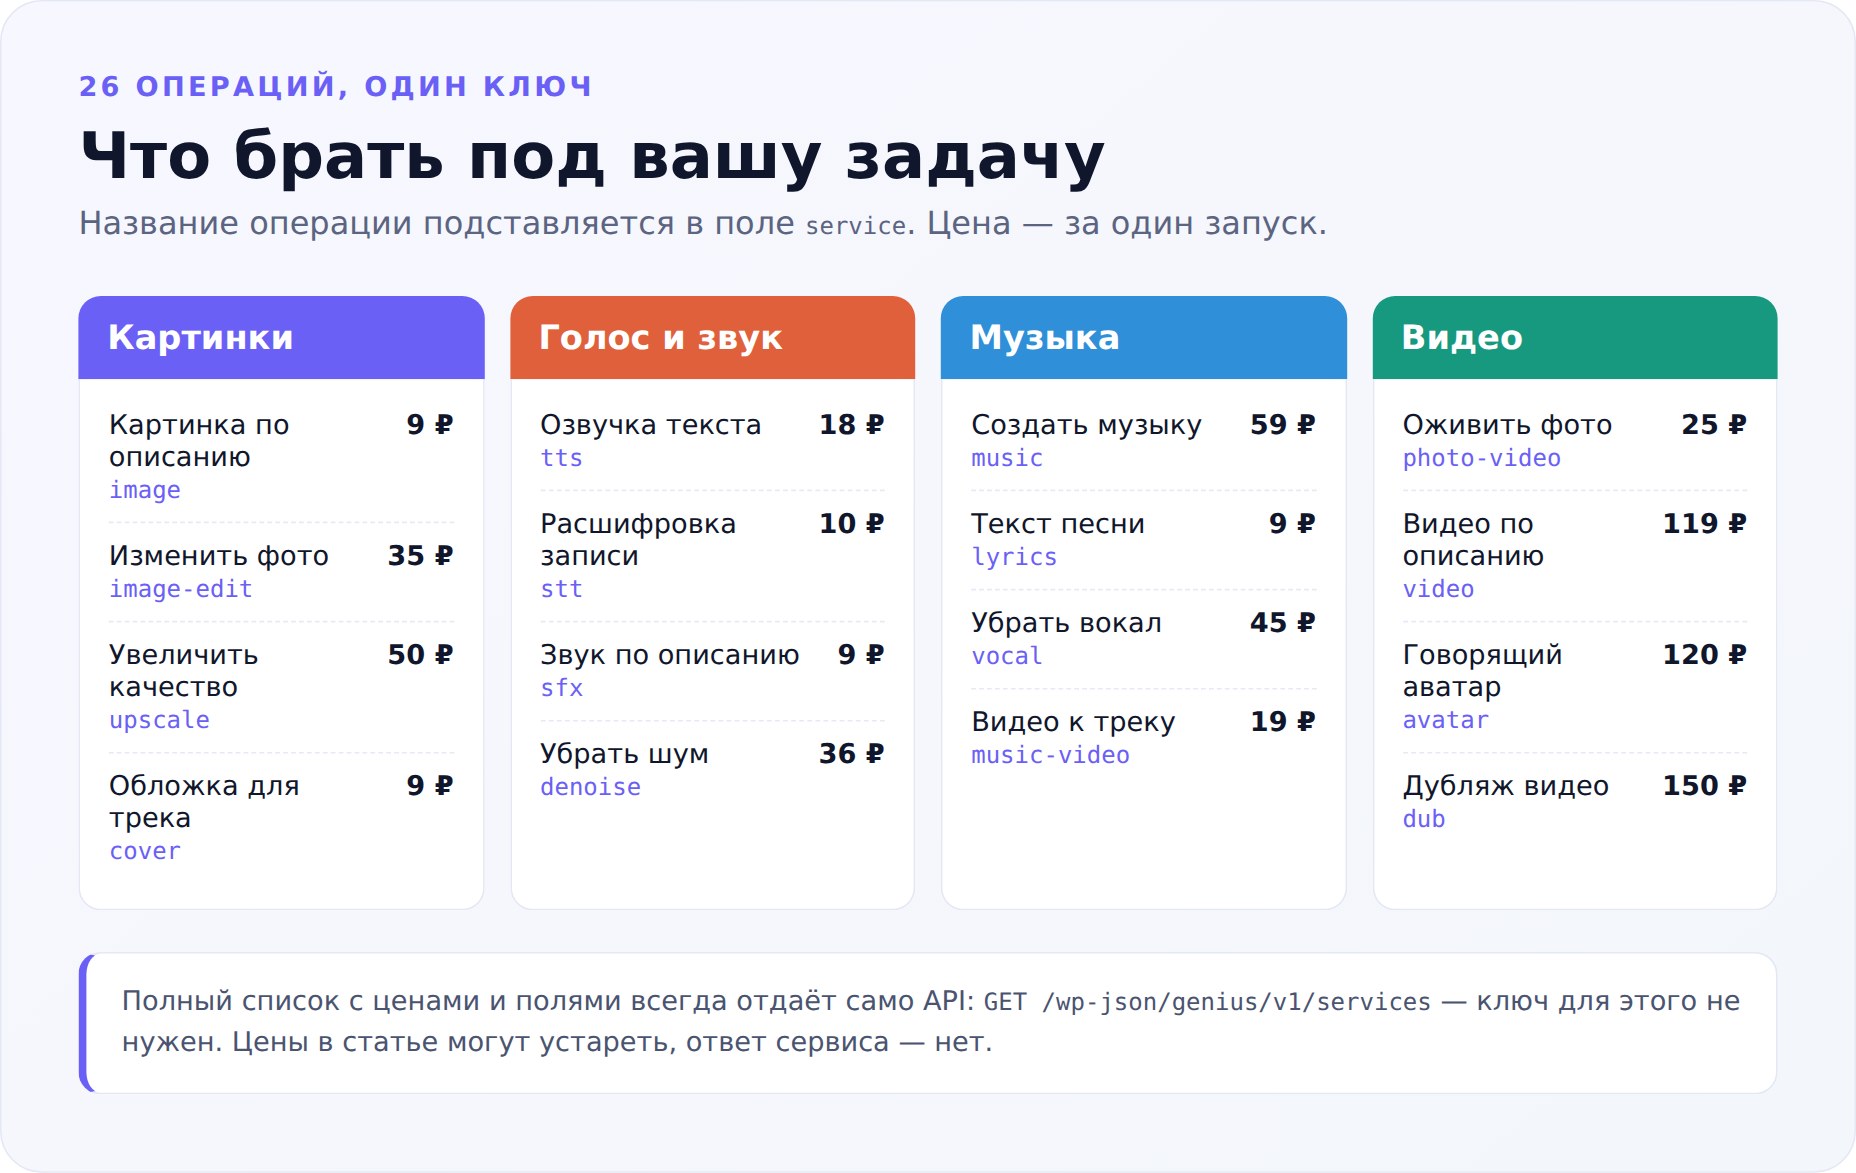Click the 35 ₽ price
This screenshot has width=1856, height=1173.
coord(421,556)
